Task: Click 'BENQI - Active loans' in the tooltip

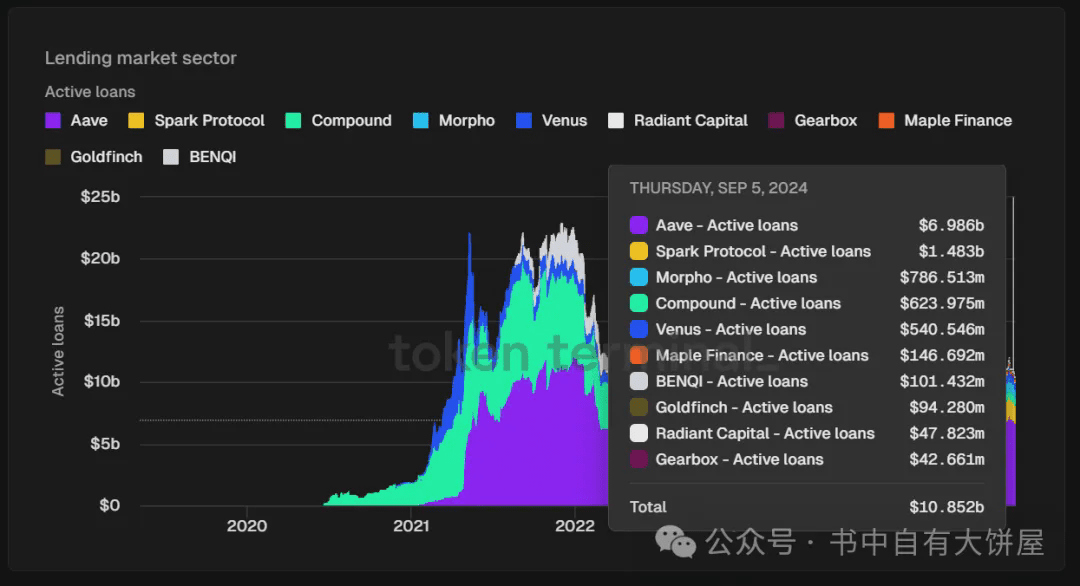Action: click(x=731, y=381)
